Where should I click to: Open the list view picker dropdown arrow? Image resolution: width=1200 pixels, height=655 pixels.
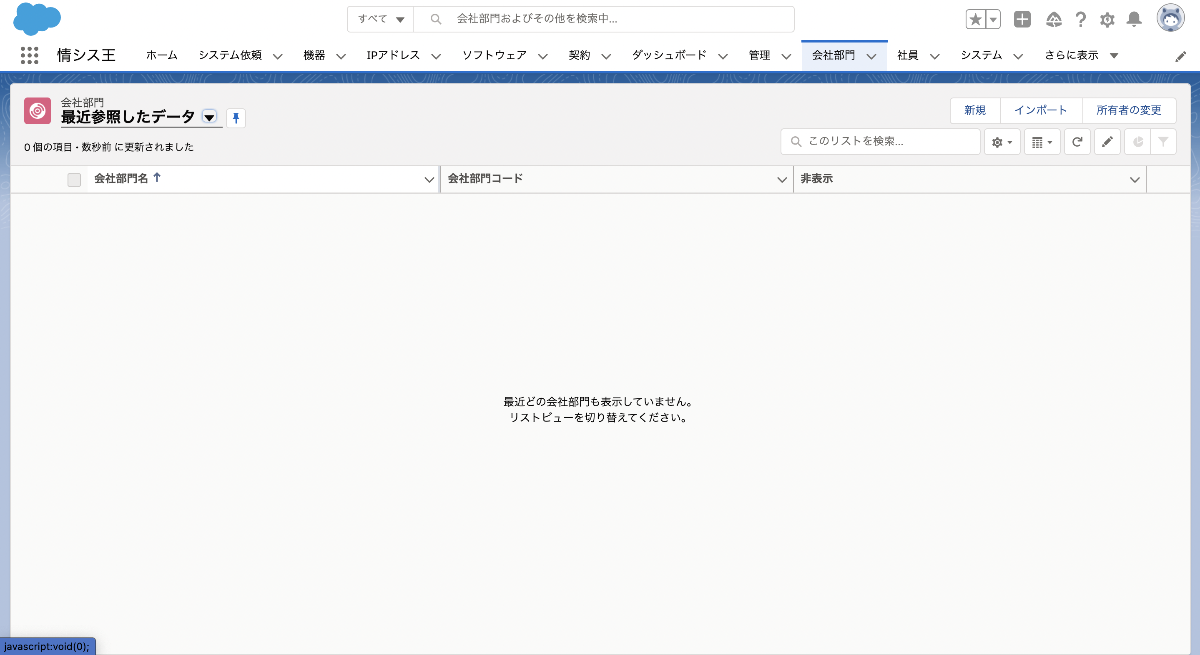(209, 117)
